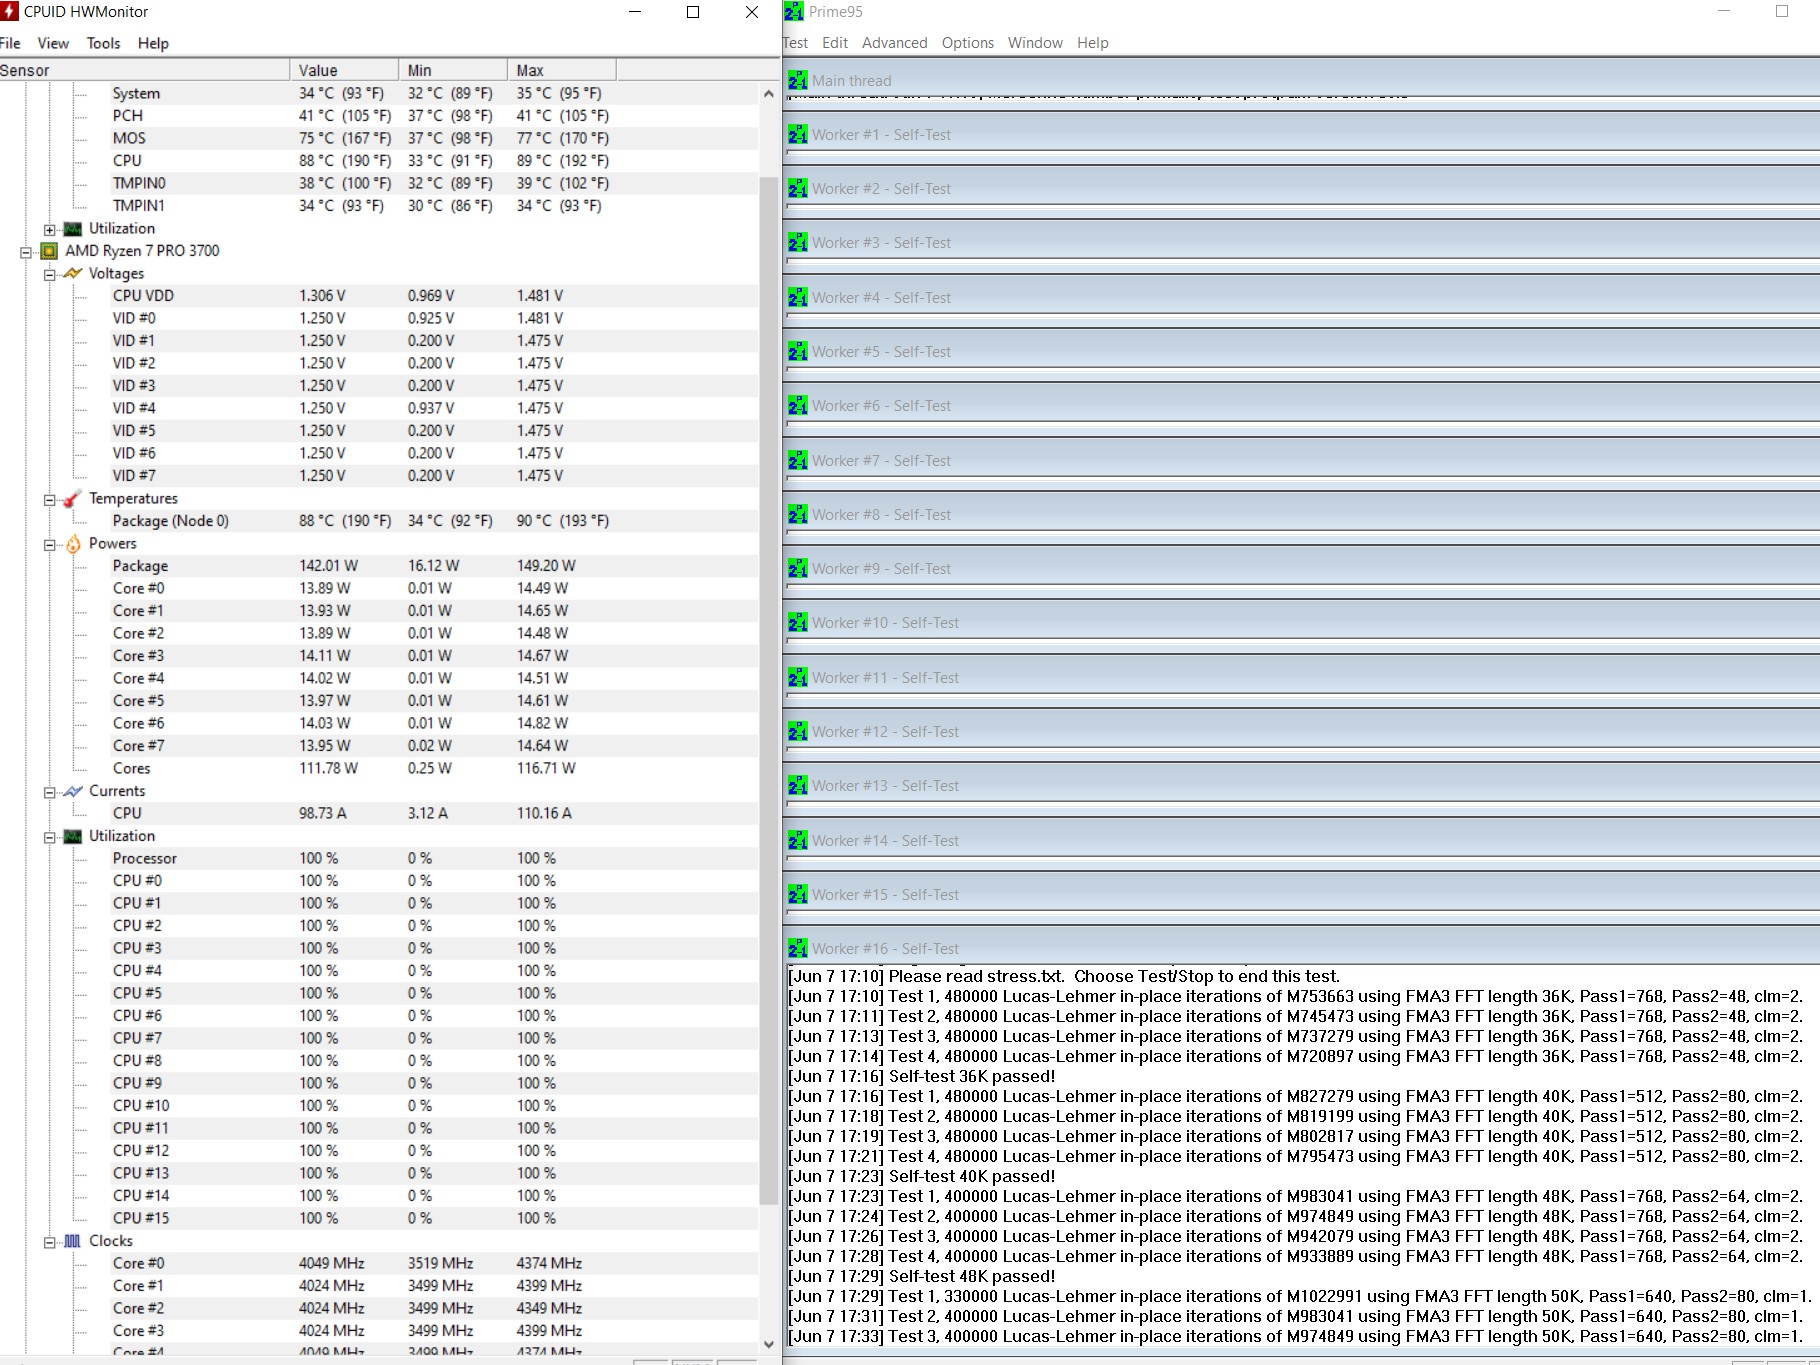
Task: Click the Max column header
Action: click(x=562, y=70)
